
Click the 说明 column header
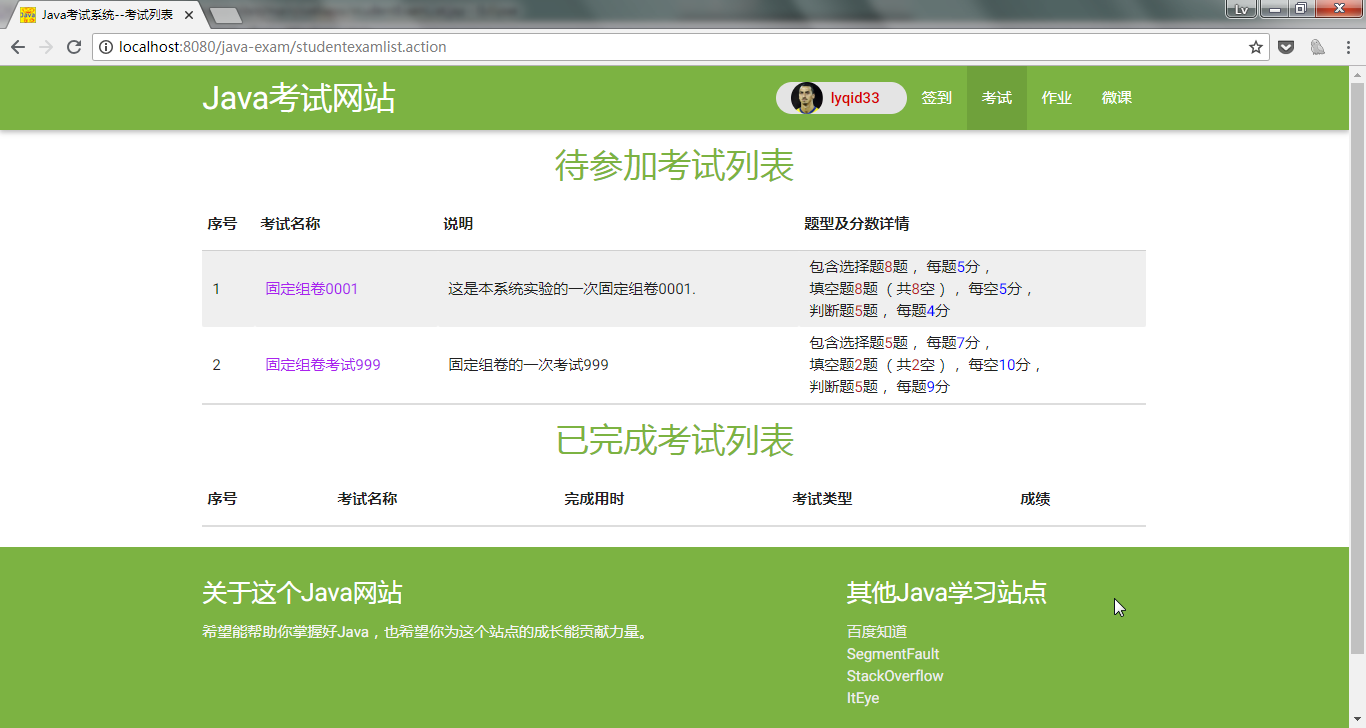pos(458,224)
